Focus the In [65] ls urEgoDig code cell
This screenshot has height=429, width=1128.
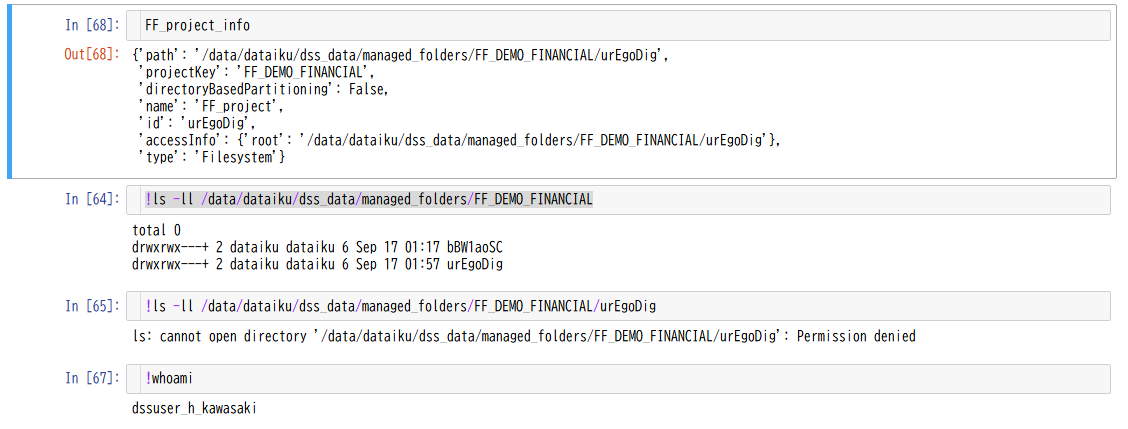(x=618, y=306)
